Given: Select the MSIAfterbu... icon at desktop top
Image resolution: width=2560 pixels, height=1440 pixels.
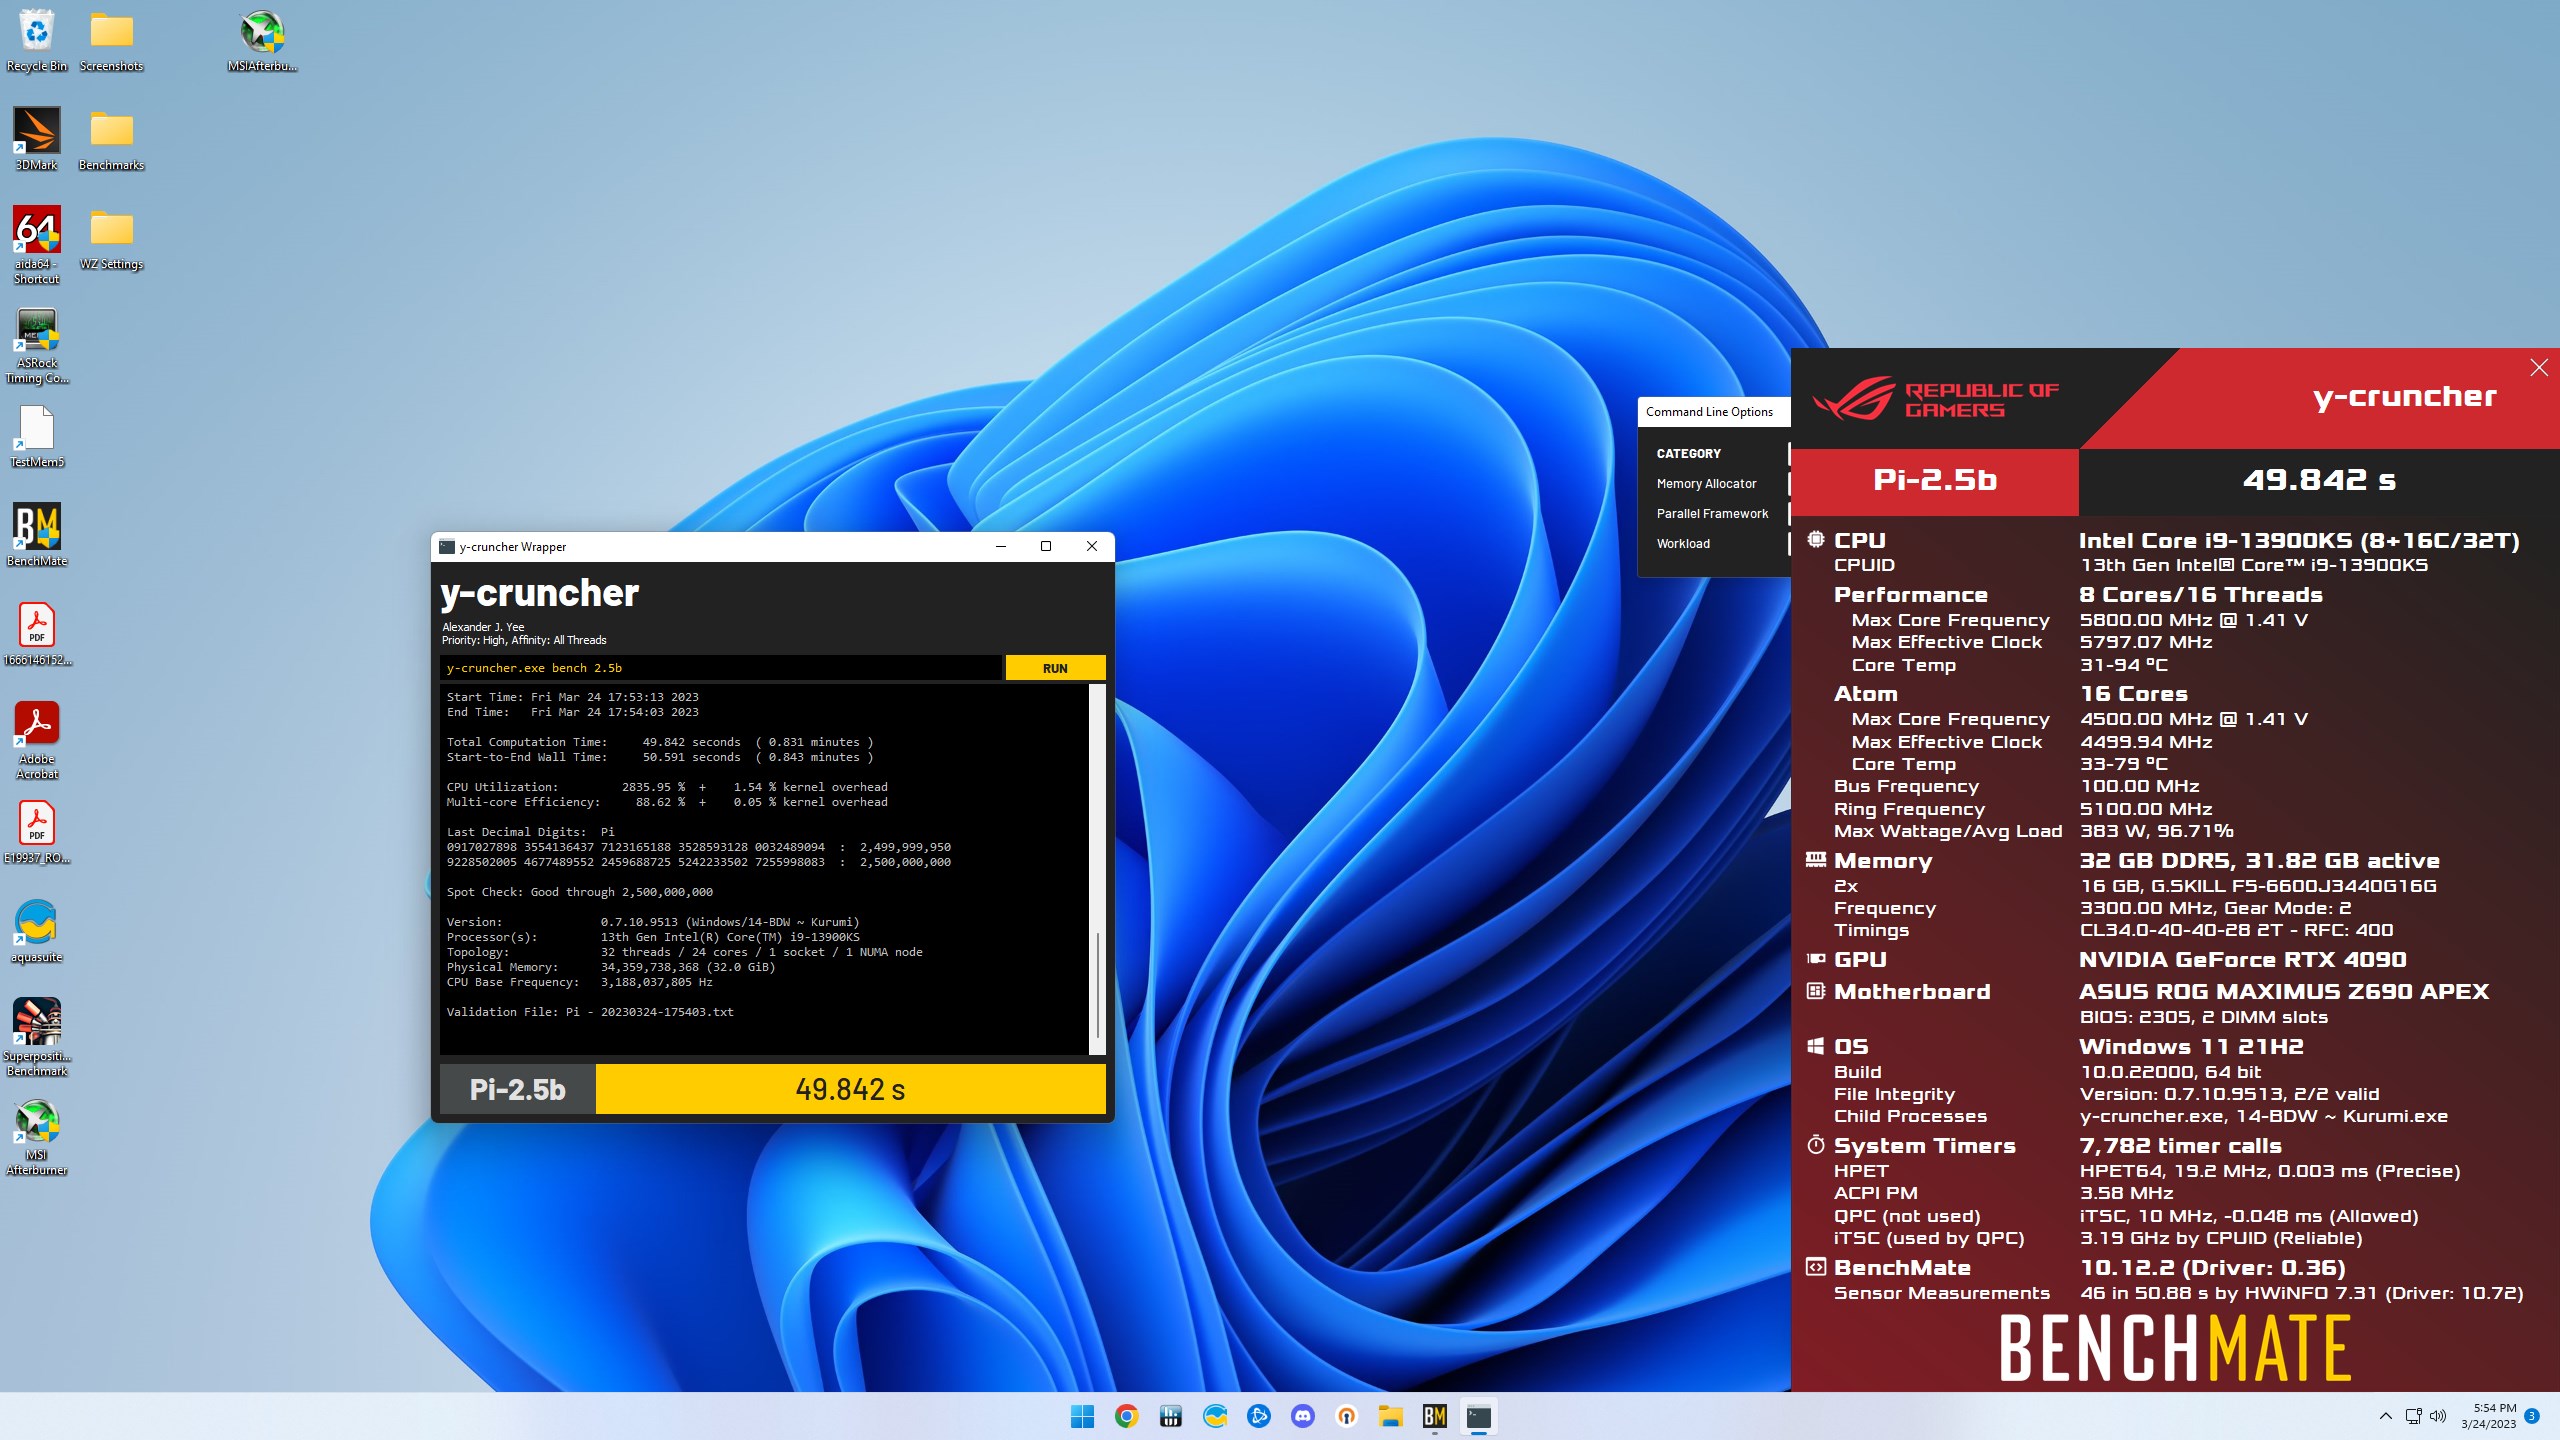Looking at the screenshot, I should coord(262,40).
